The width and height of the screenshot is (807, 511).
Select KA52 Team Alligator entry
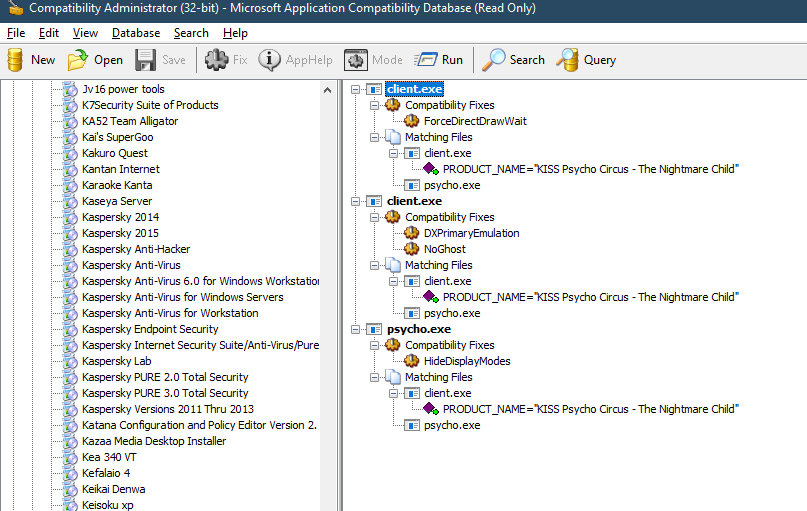[x=130, y=121]
